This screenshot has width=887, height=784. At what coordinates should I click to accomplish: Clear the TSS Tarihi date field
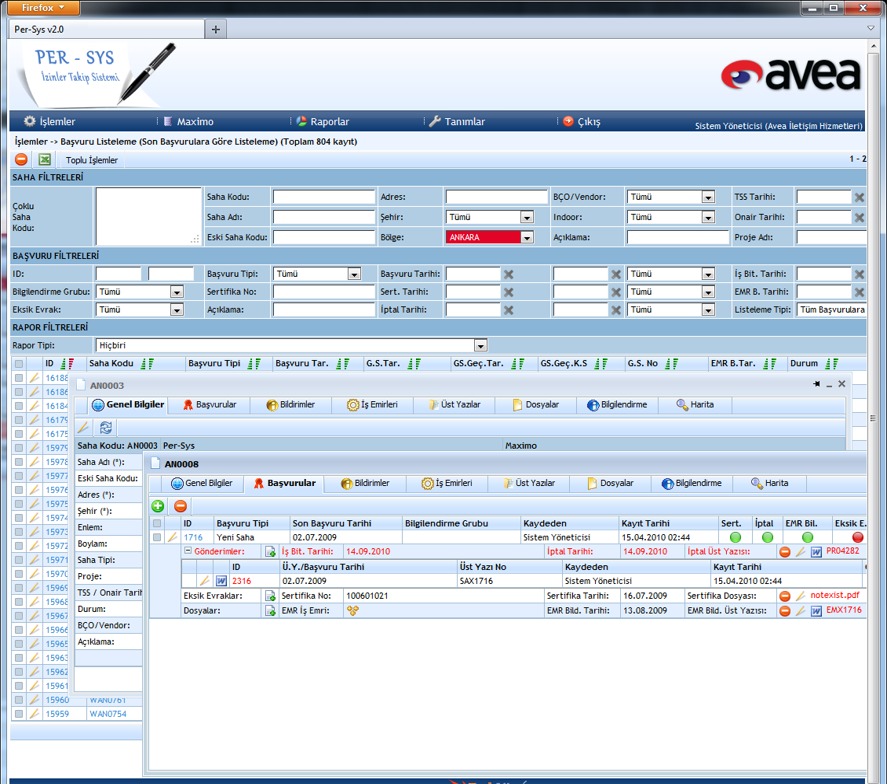pos(859,197)
